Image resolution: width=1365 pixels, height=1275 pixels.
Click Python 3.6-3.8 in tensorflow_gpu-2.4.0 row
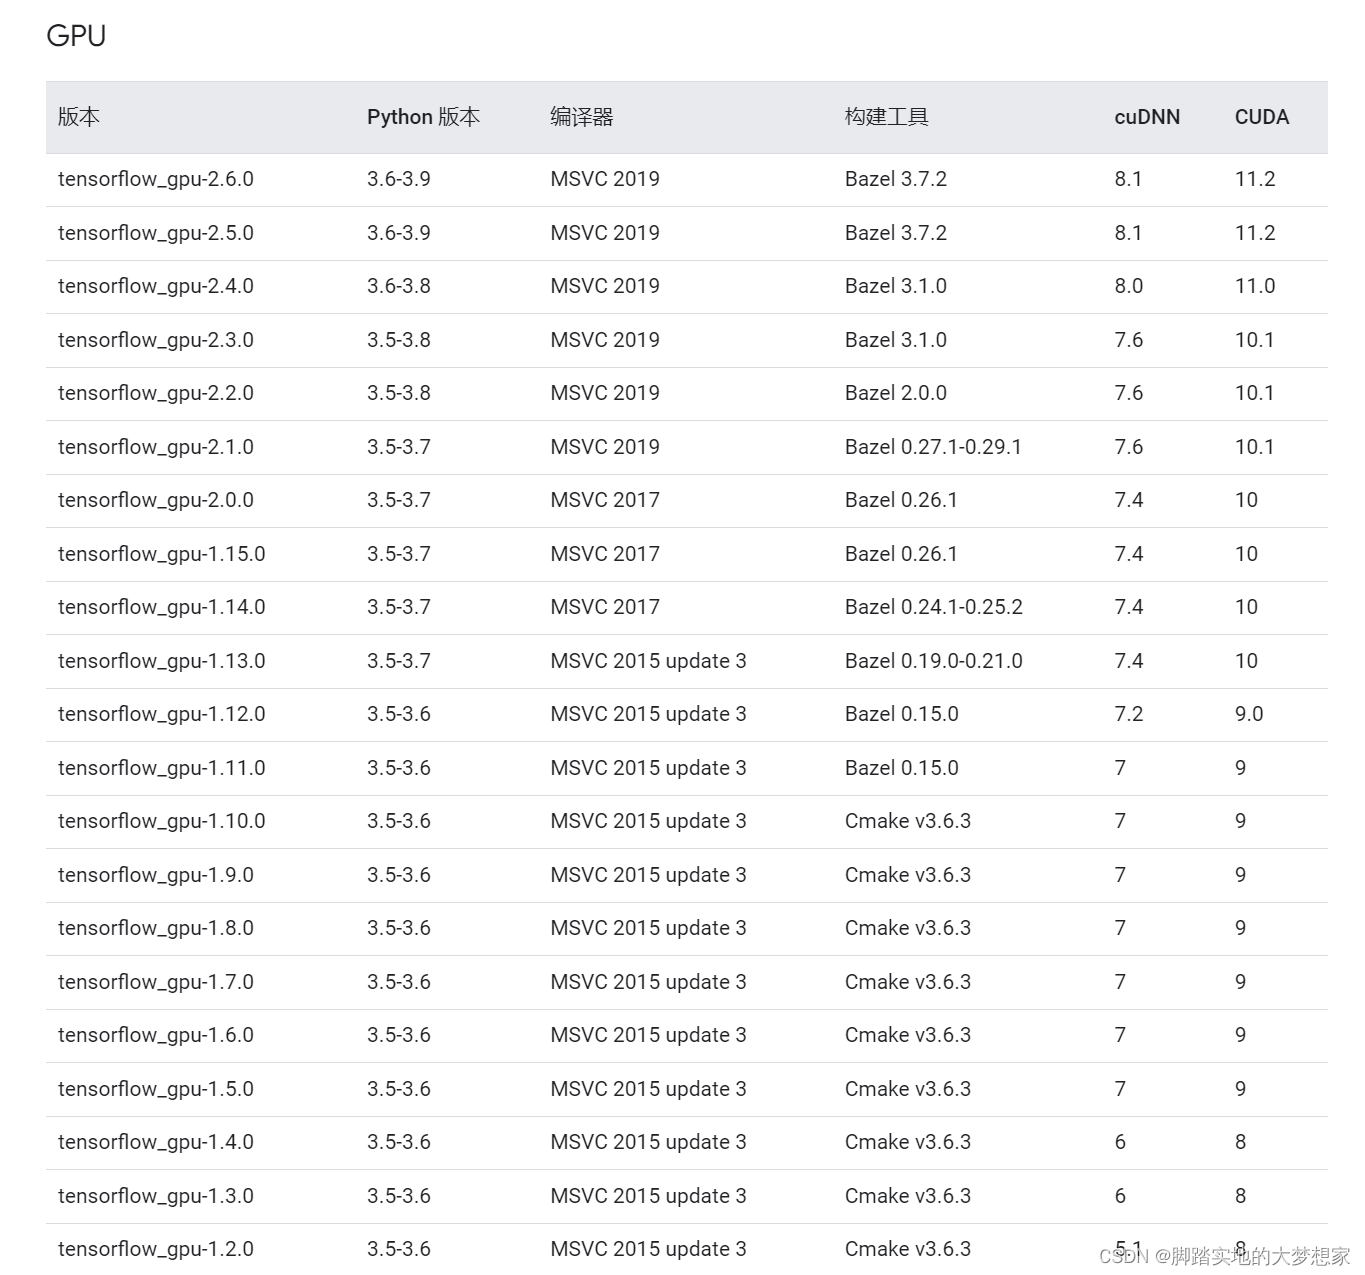coord(399,286)
